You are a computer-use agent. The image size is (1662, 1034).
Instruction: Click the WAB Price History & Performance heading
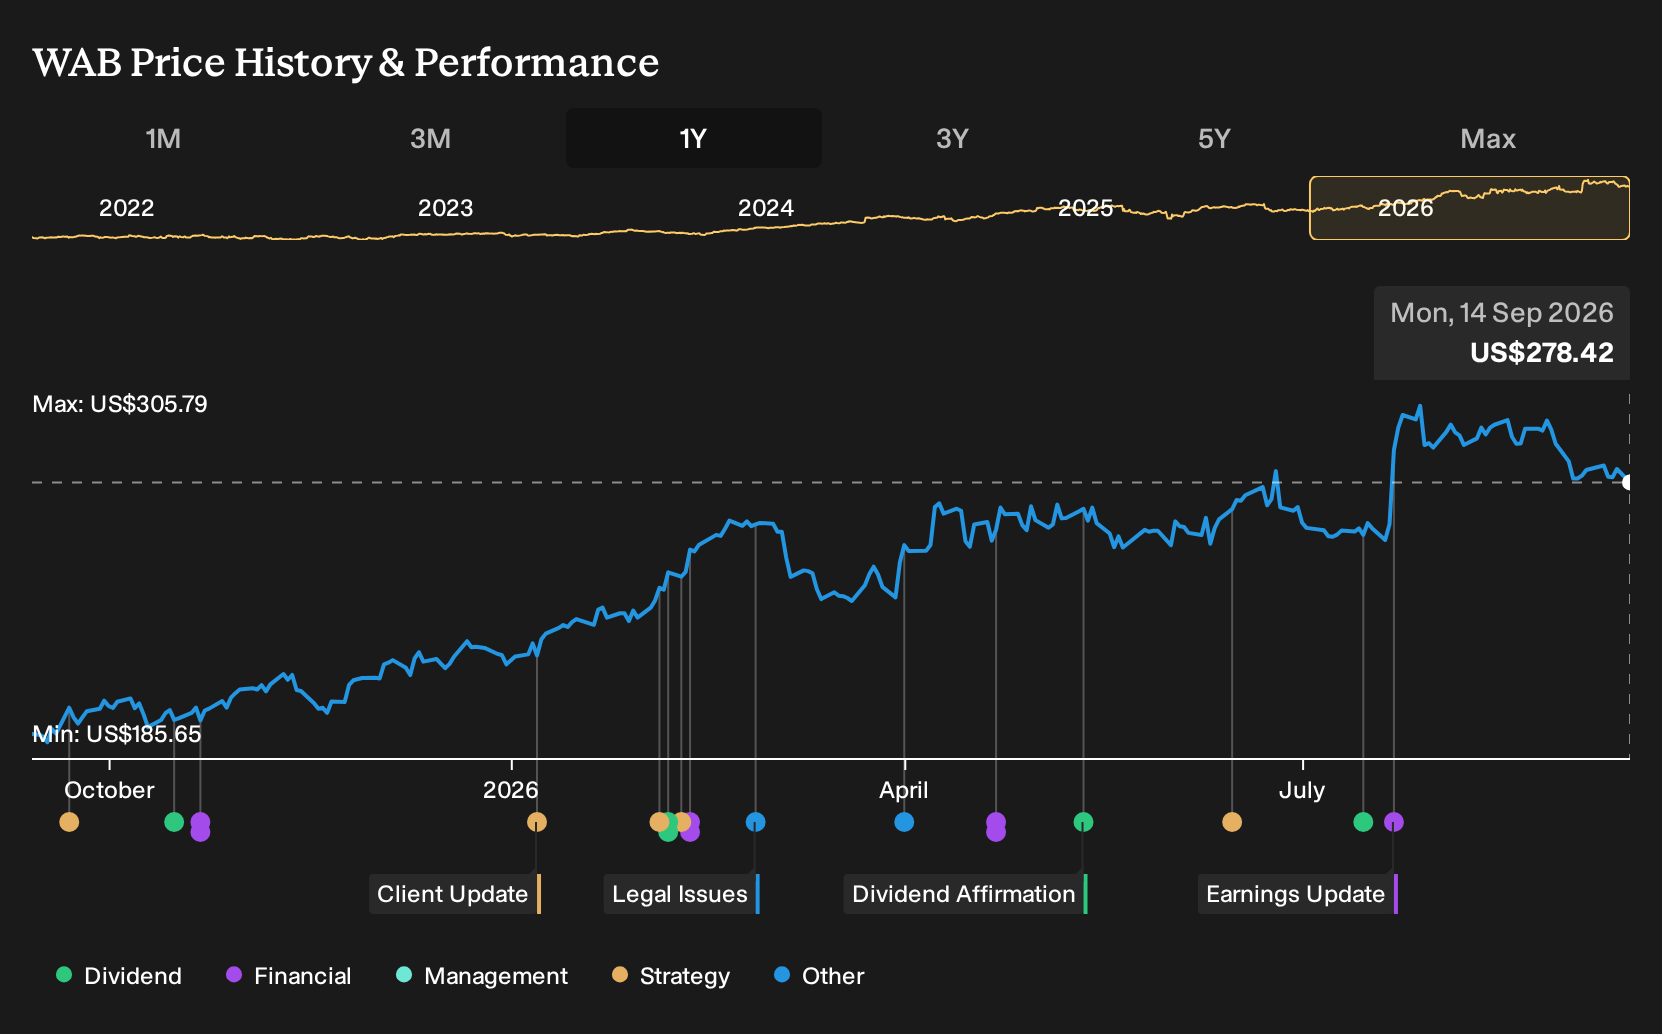(x=346, y=62)
